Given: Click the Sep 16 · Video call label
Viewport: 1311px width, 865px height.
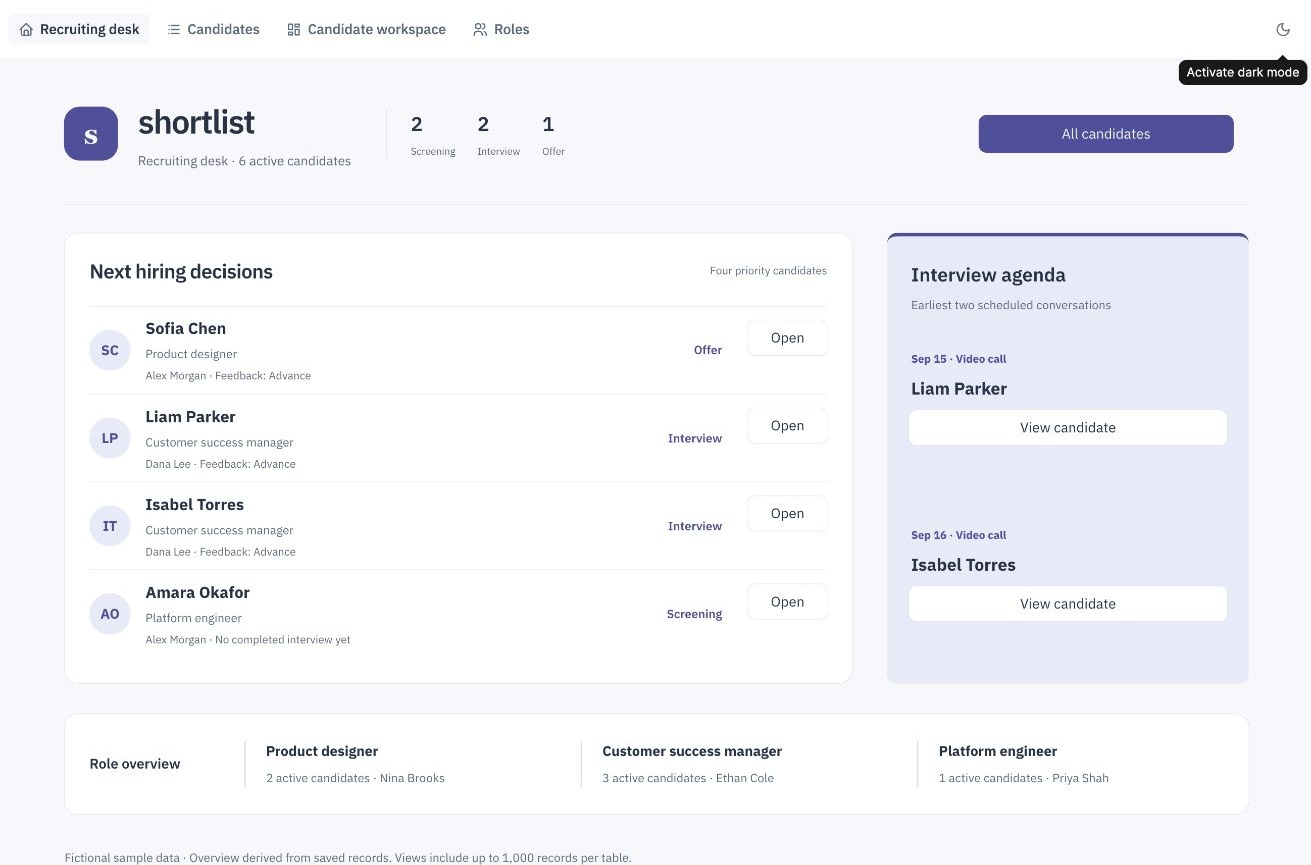Looking at the screenshot, I should pos(959,535).
